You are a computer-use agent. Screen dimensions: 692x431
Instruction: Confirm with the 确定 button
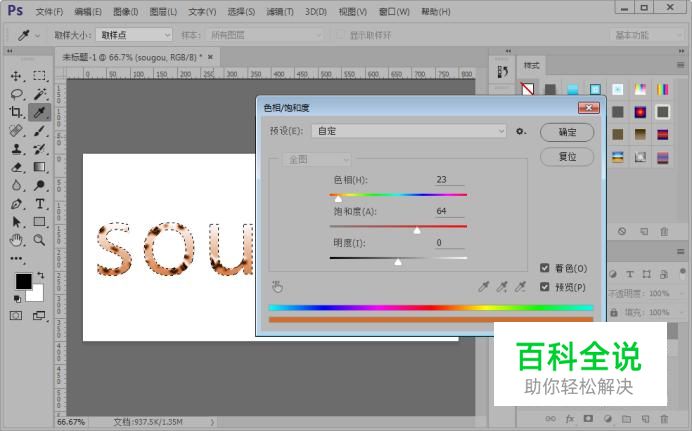click(x=567, y=132)
